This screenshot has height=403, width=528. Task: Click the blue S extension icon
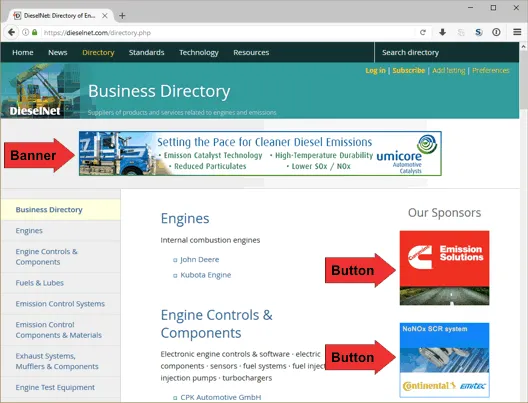point(478,32)
